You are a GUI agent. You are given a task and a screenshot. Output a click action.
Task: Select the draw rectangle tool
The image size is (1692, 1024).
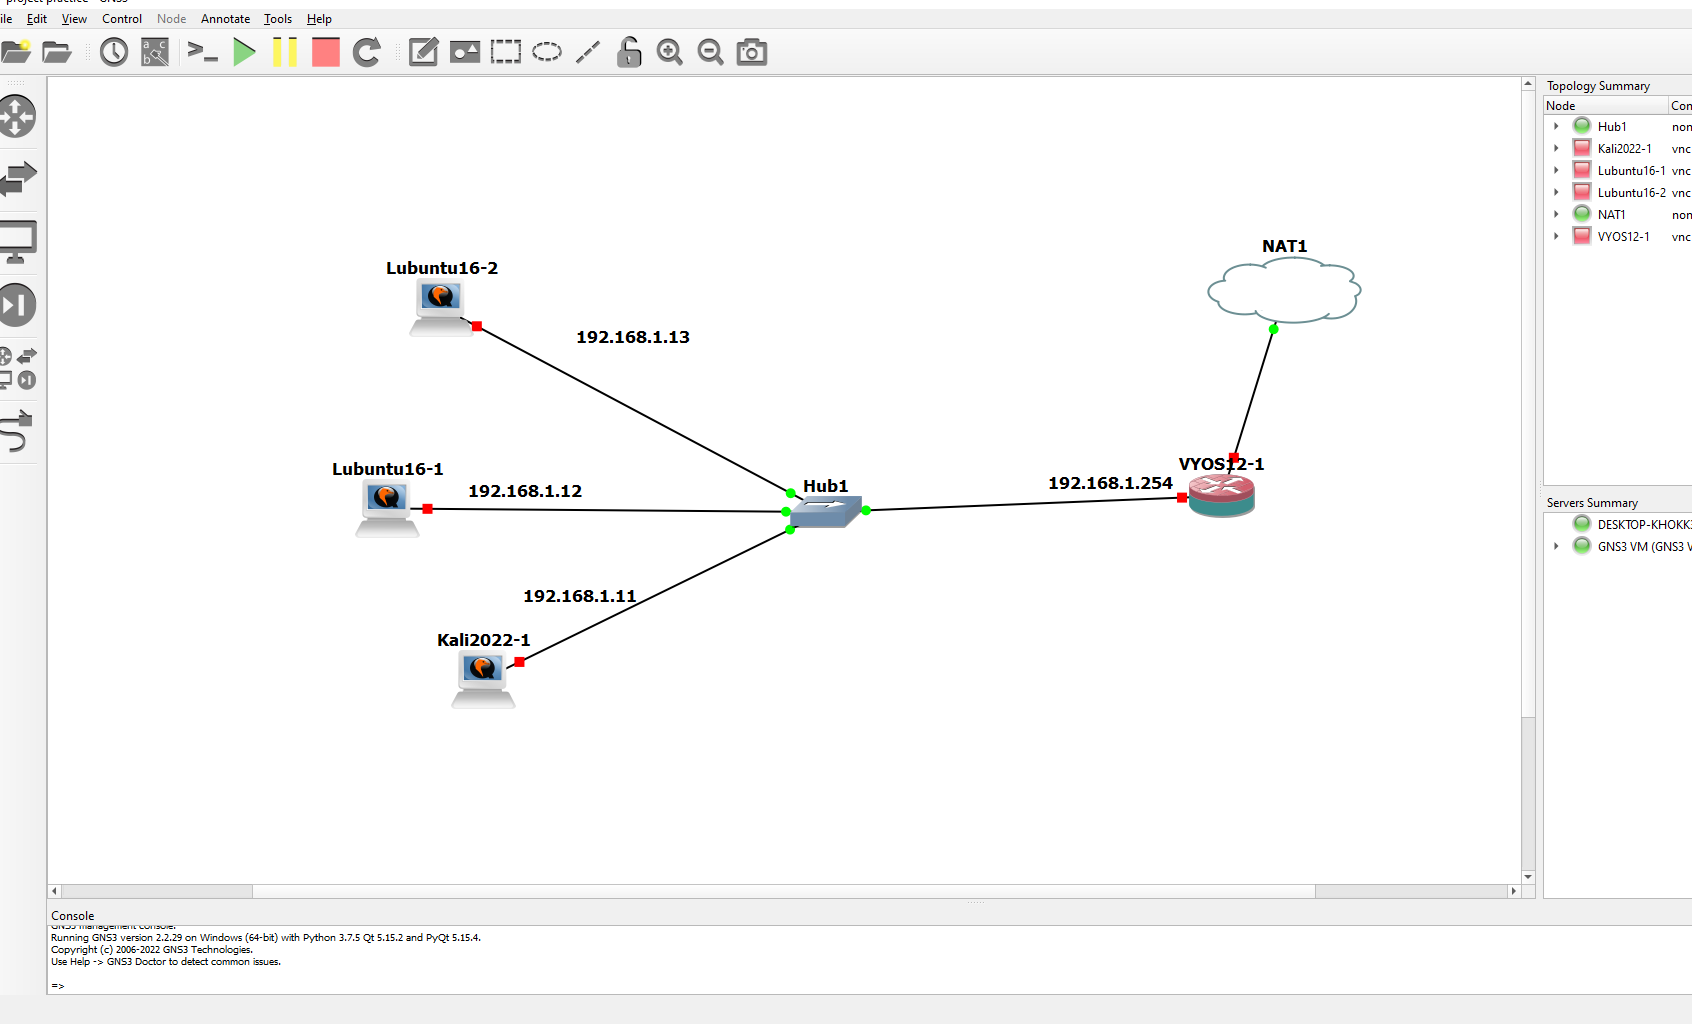point(506,52)
